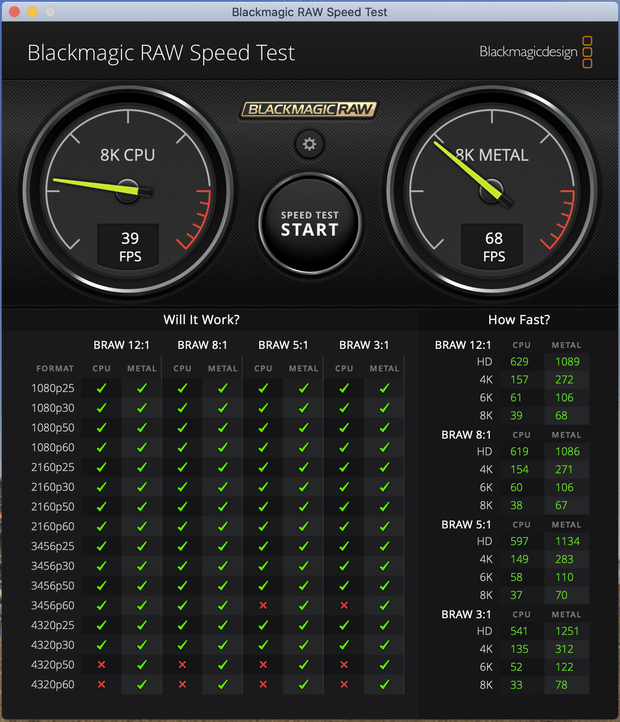Click the red X for 4320p60 BRAW 12:1 CPU
The width and height of the screenshot is (620, 722).
101,684
